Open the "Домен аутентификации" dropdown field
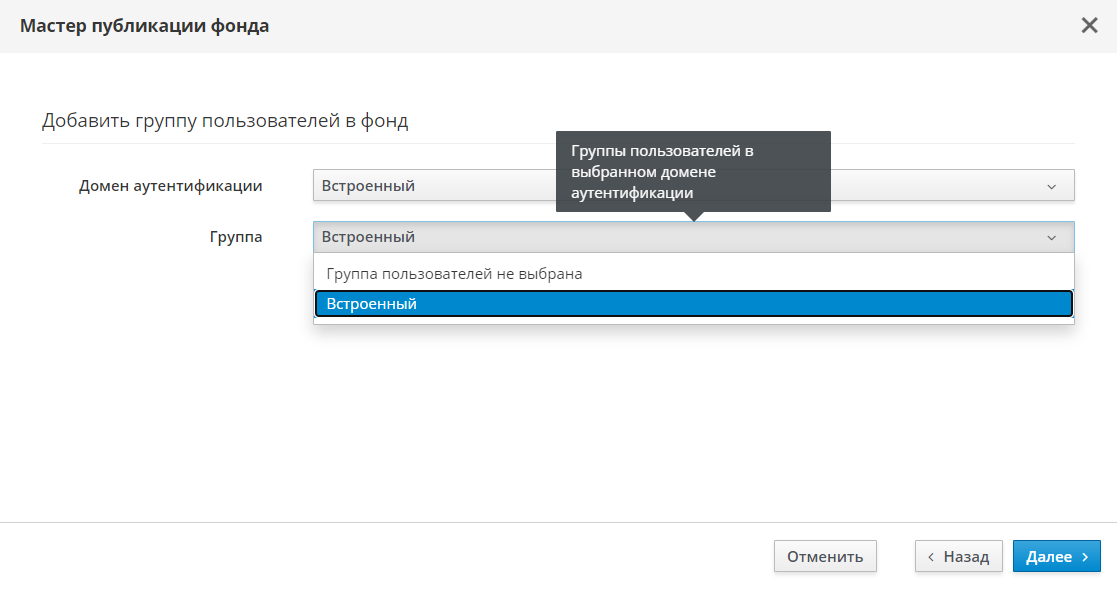 coord(432,186)
